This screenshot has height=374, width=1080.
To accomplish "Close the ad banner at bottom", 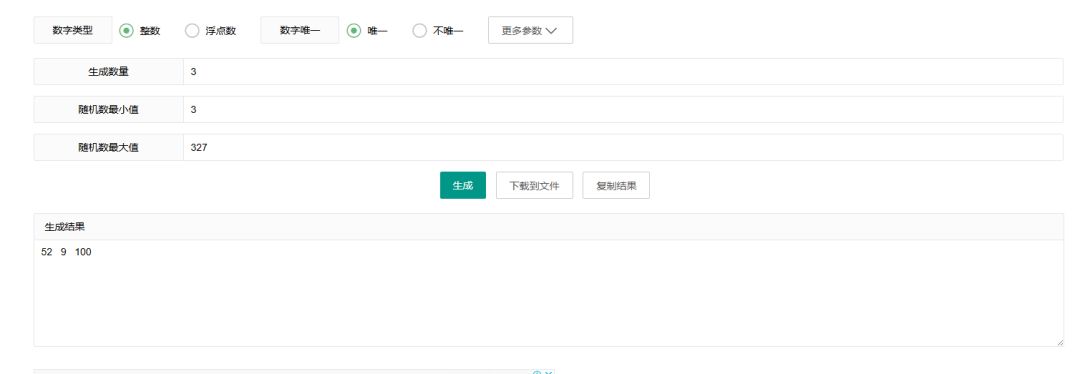I will (548, 373).
